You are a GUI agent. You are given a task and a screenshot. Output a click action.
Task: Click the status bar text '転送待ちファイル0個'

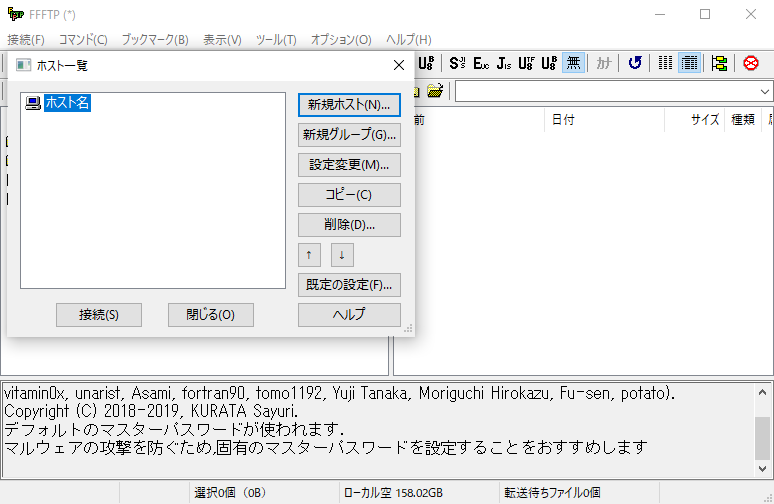[x=552, y=493]
